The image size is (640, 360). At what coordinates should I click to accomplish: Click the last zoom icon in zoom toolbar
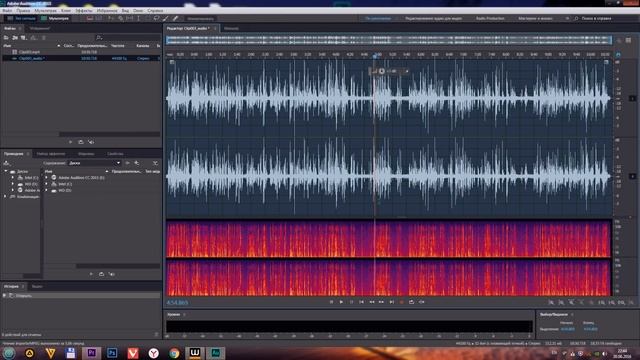click(631, 302)
